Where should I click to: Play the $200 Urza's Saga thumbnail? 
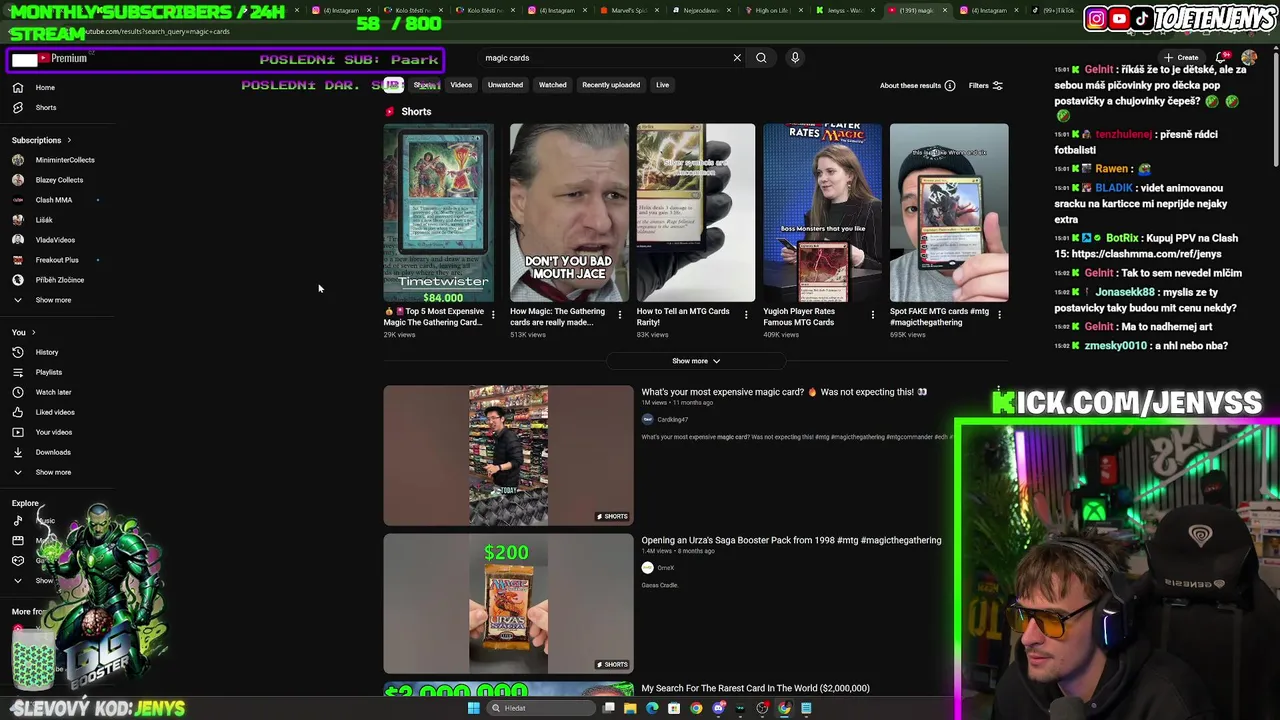point(508,603)
